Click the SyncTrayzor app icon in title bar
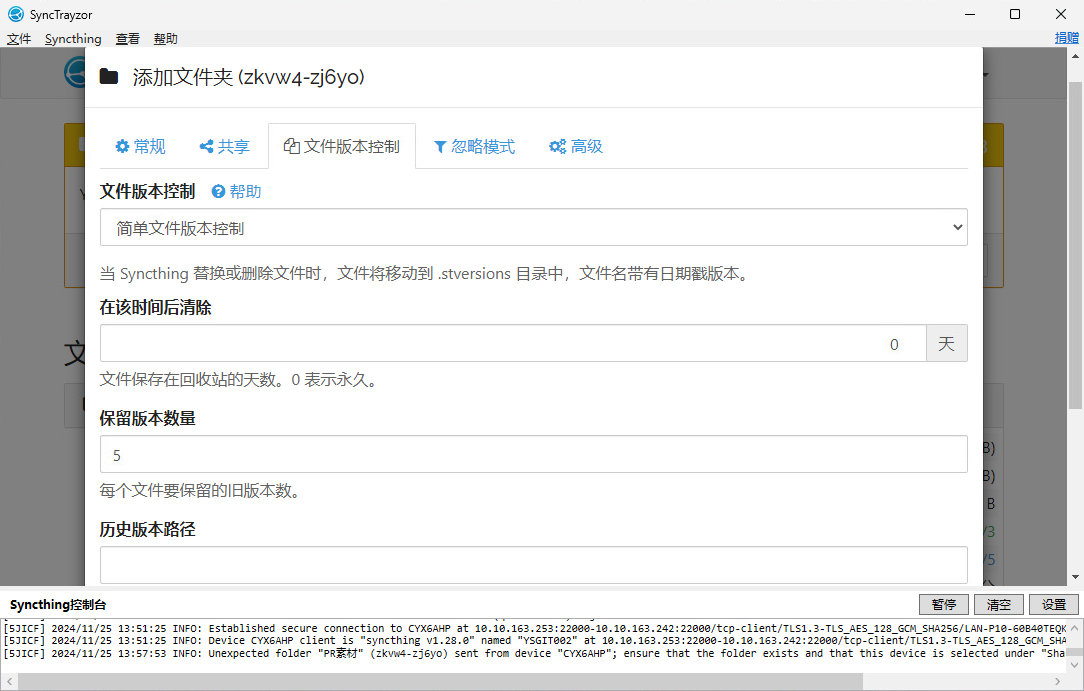 pos(15,14)
